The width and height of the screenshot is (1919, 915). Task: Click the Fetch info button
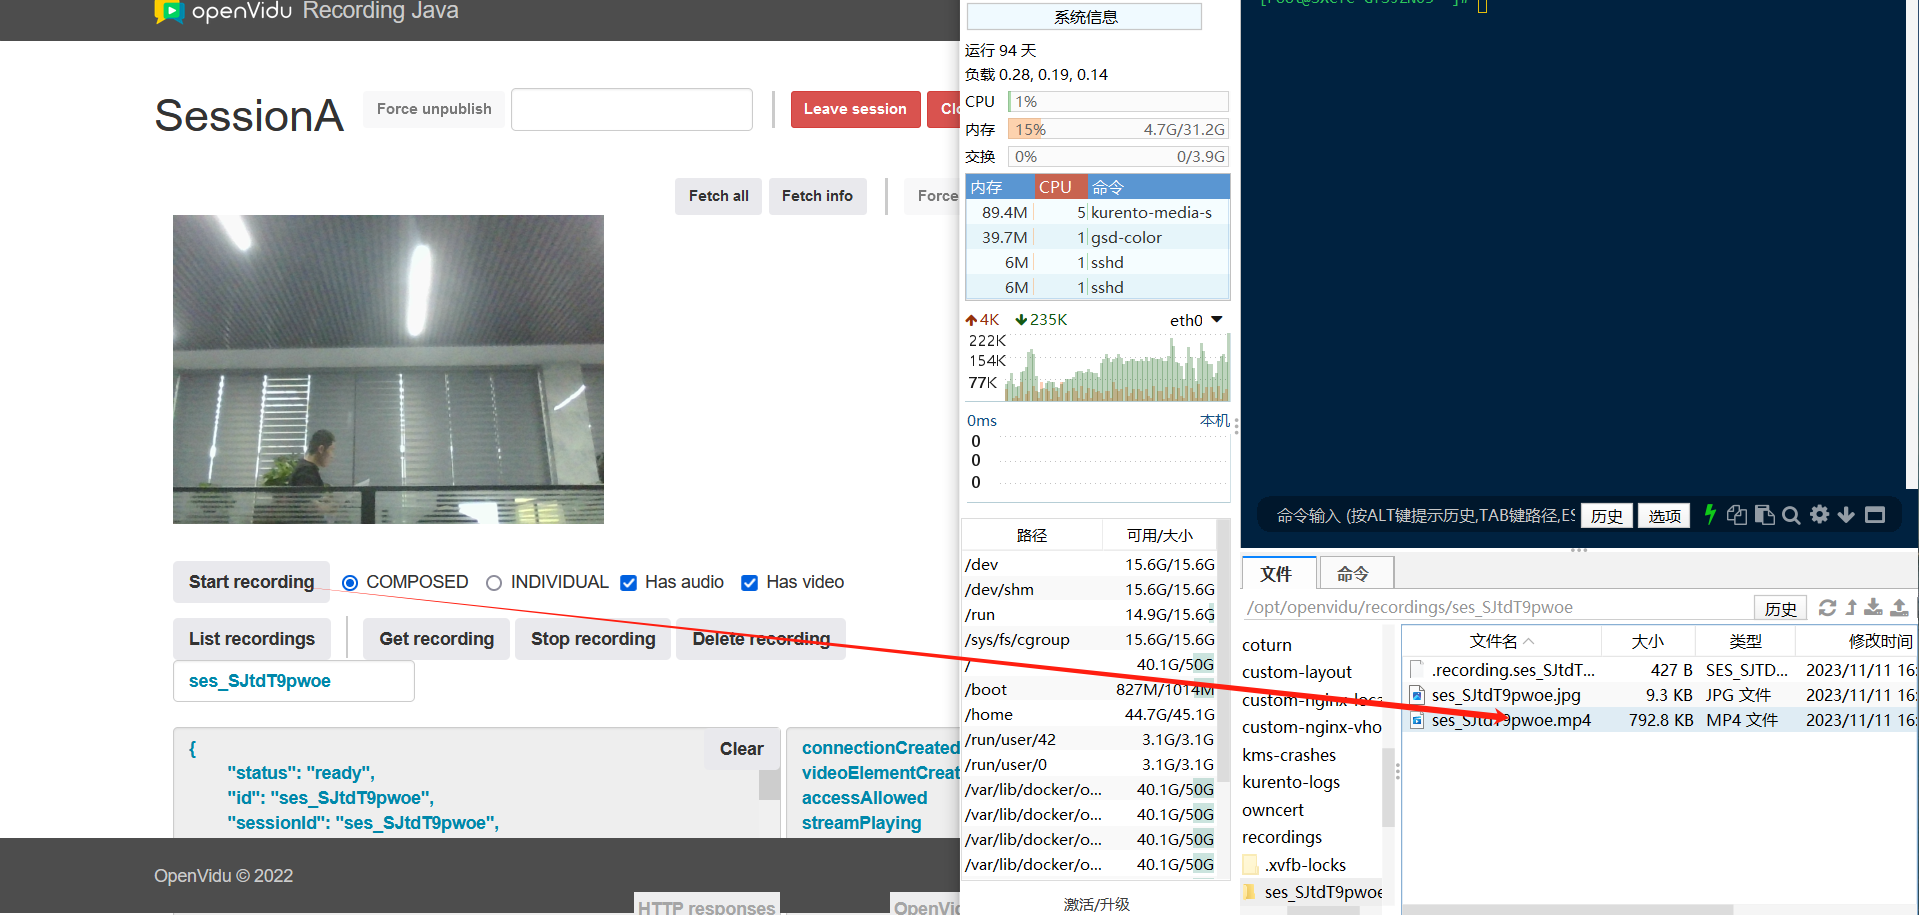pyautogui.click(x=817, y=196)
